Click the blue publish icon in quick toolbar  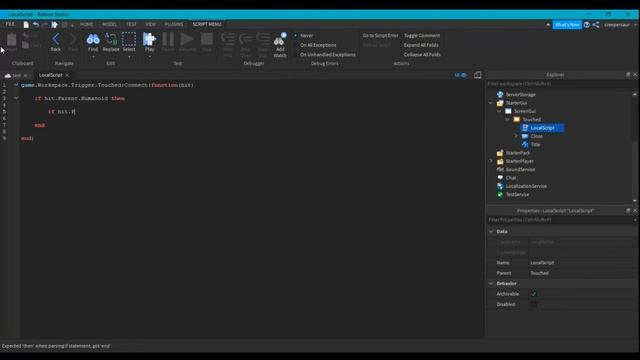[x=54, y=24]
